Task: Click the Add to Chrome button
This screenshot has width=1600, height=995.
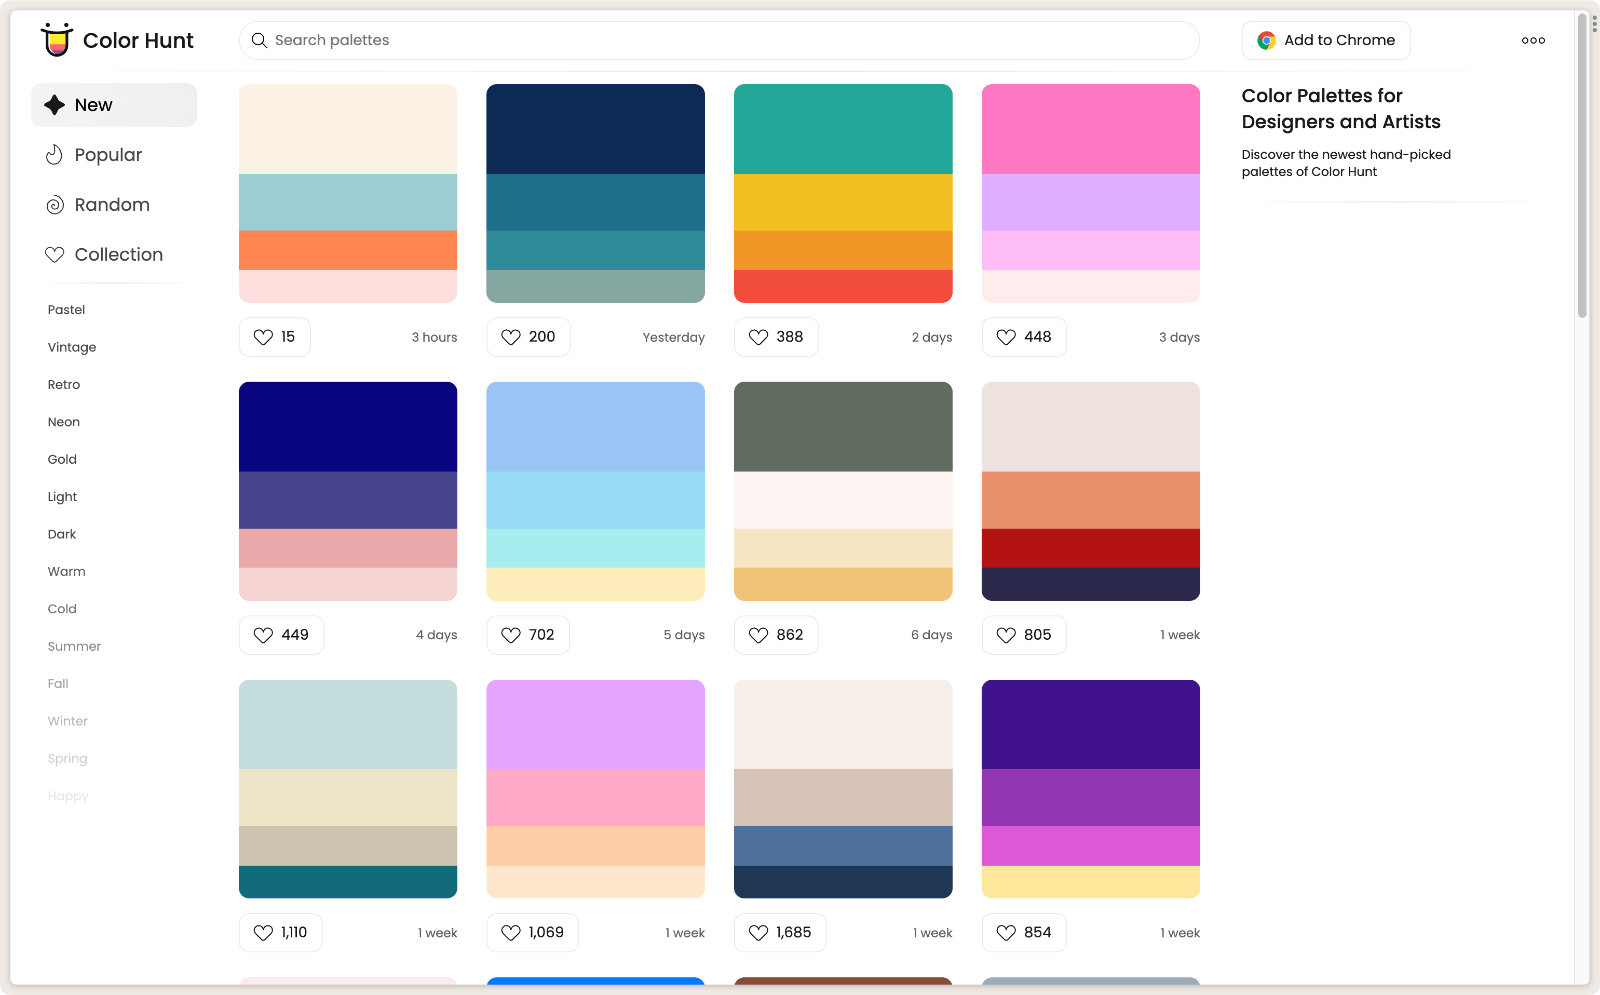Action: (x=1326, y=40)
